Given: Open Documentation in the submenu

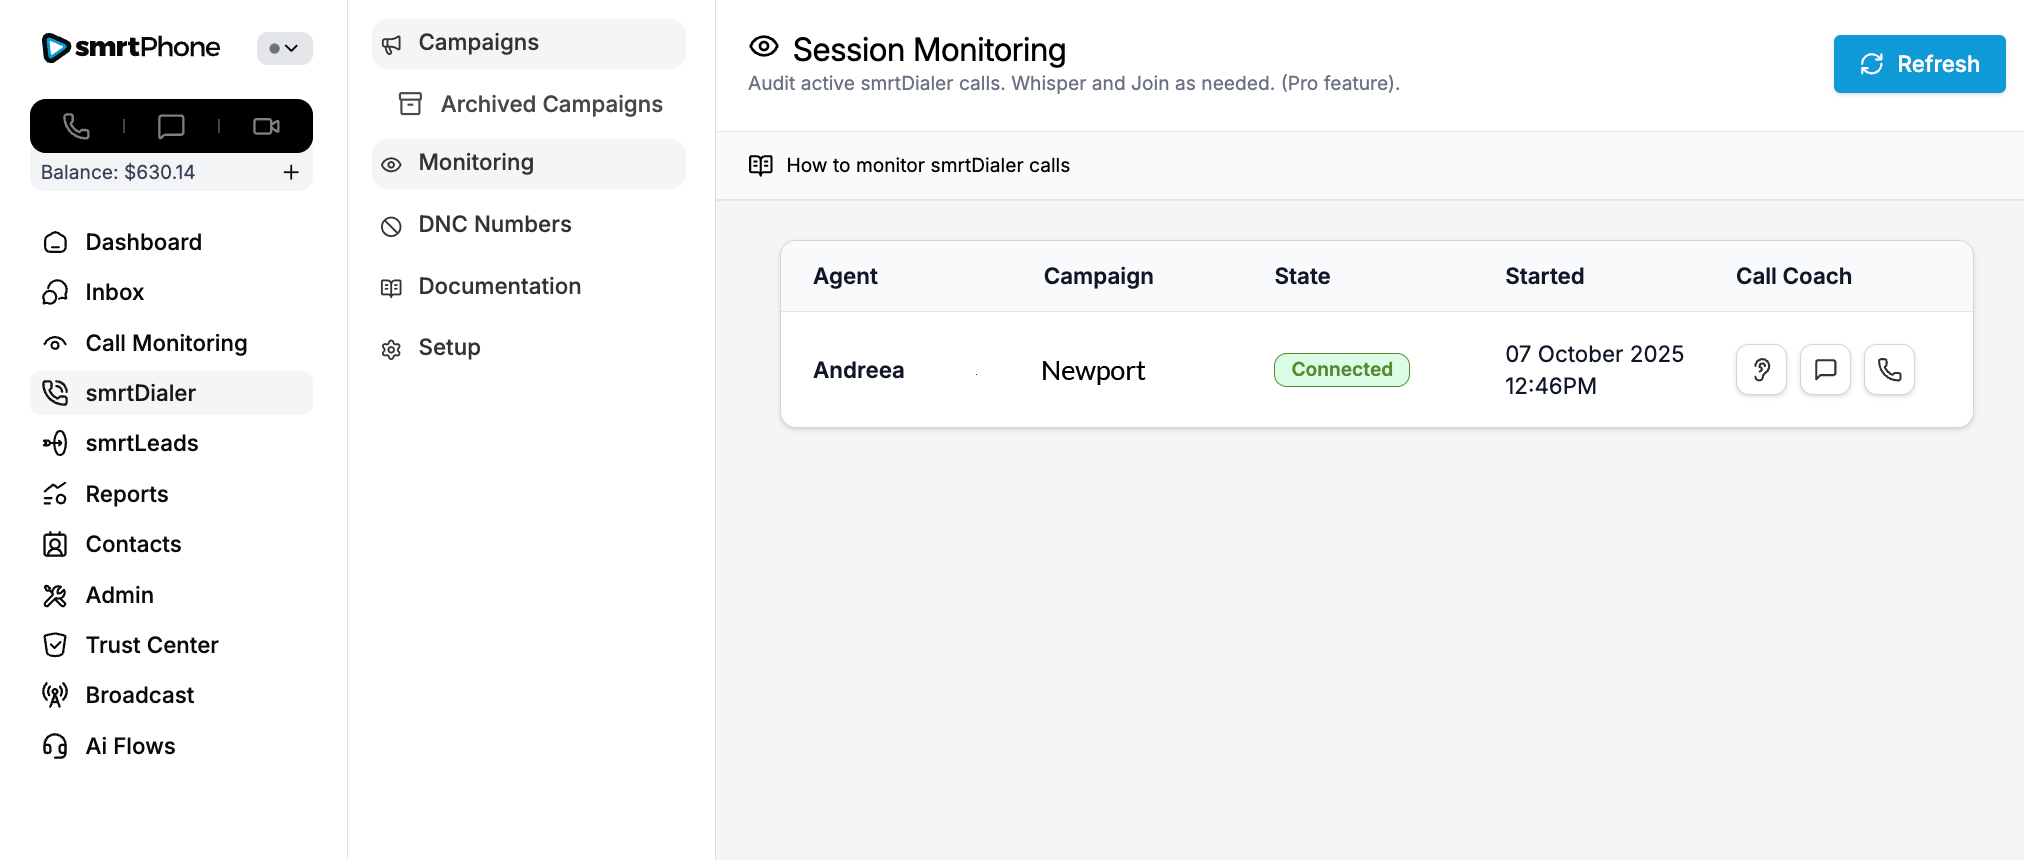Looking at the screenshot, I should pyautogui.click(x=499, y=287).
